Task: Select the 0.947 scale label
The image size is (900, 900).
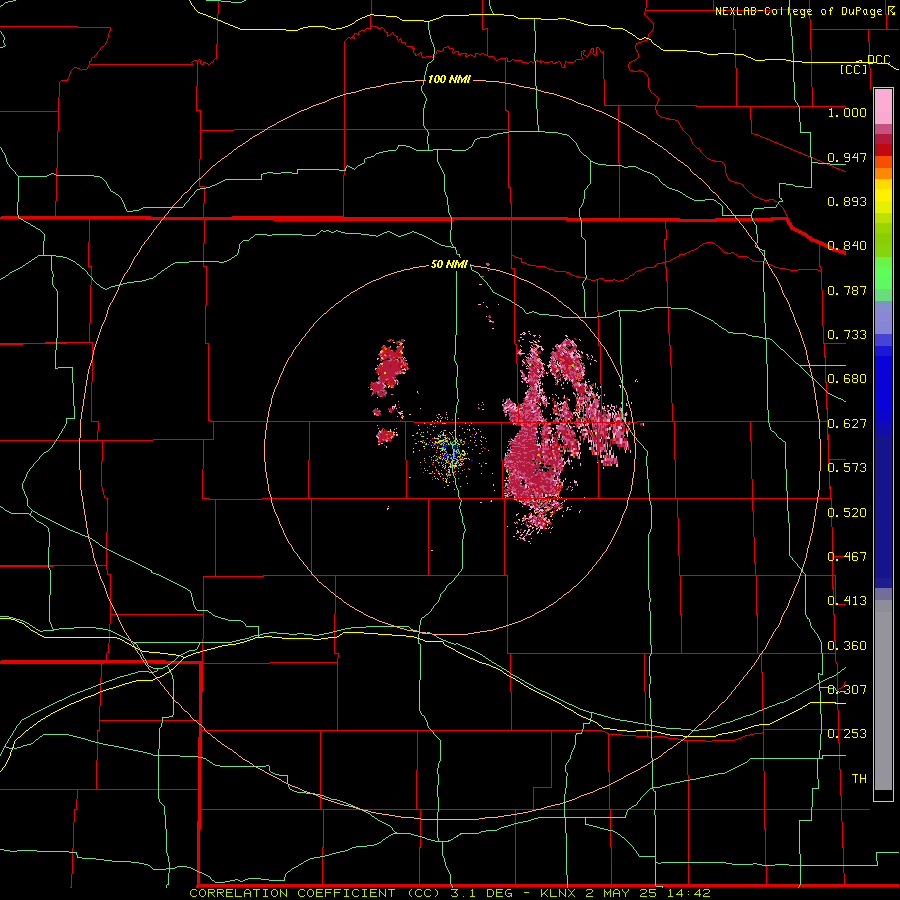Action: (847, 157)
